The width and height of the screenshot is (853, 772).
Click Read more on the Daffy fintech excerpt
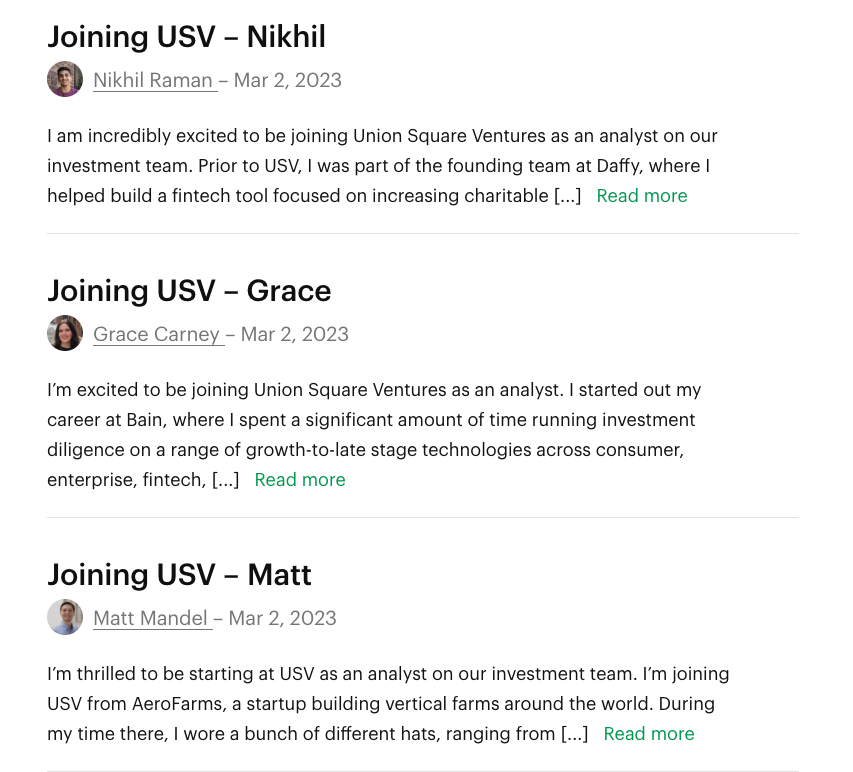(642, 196)
